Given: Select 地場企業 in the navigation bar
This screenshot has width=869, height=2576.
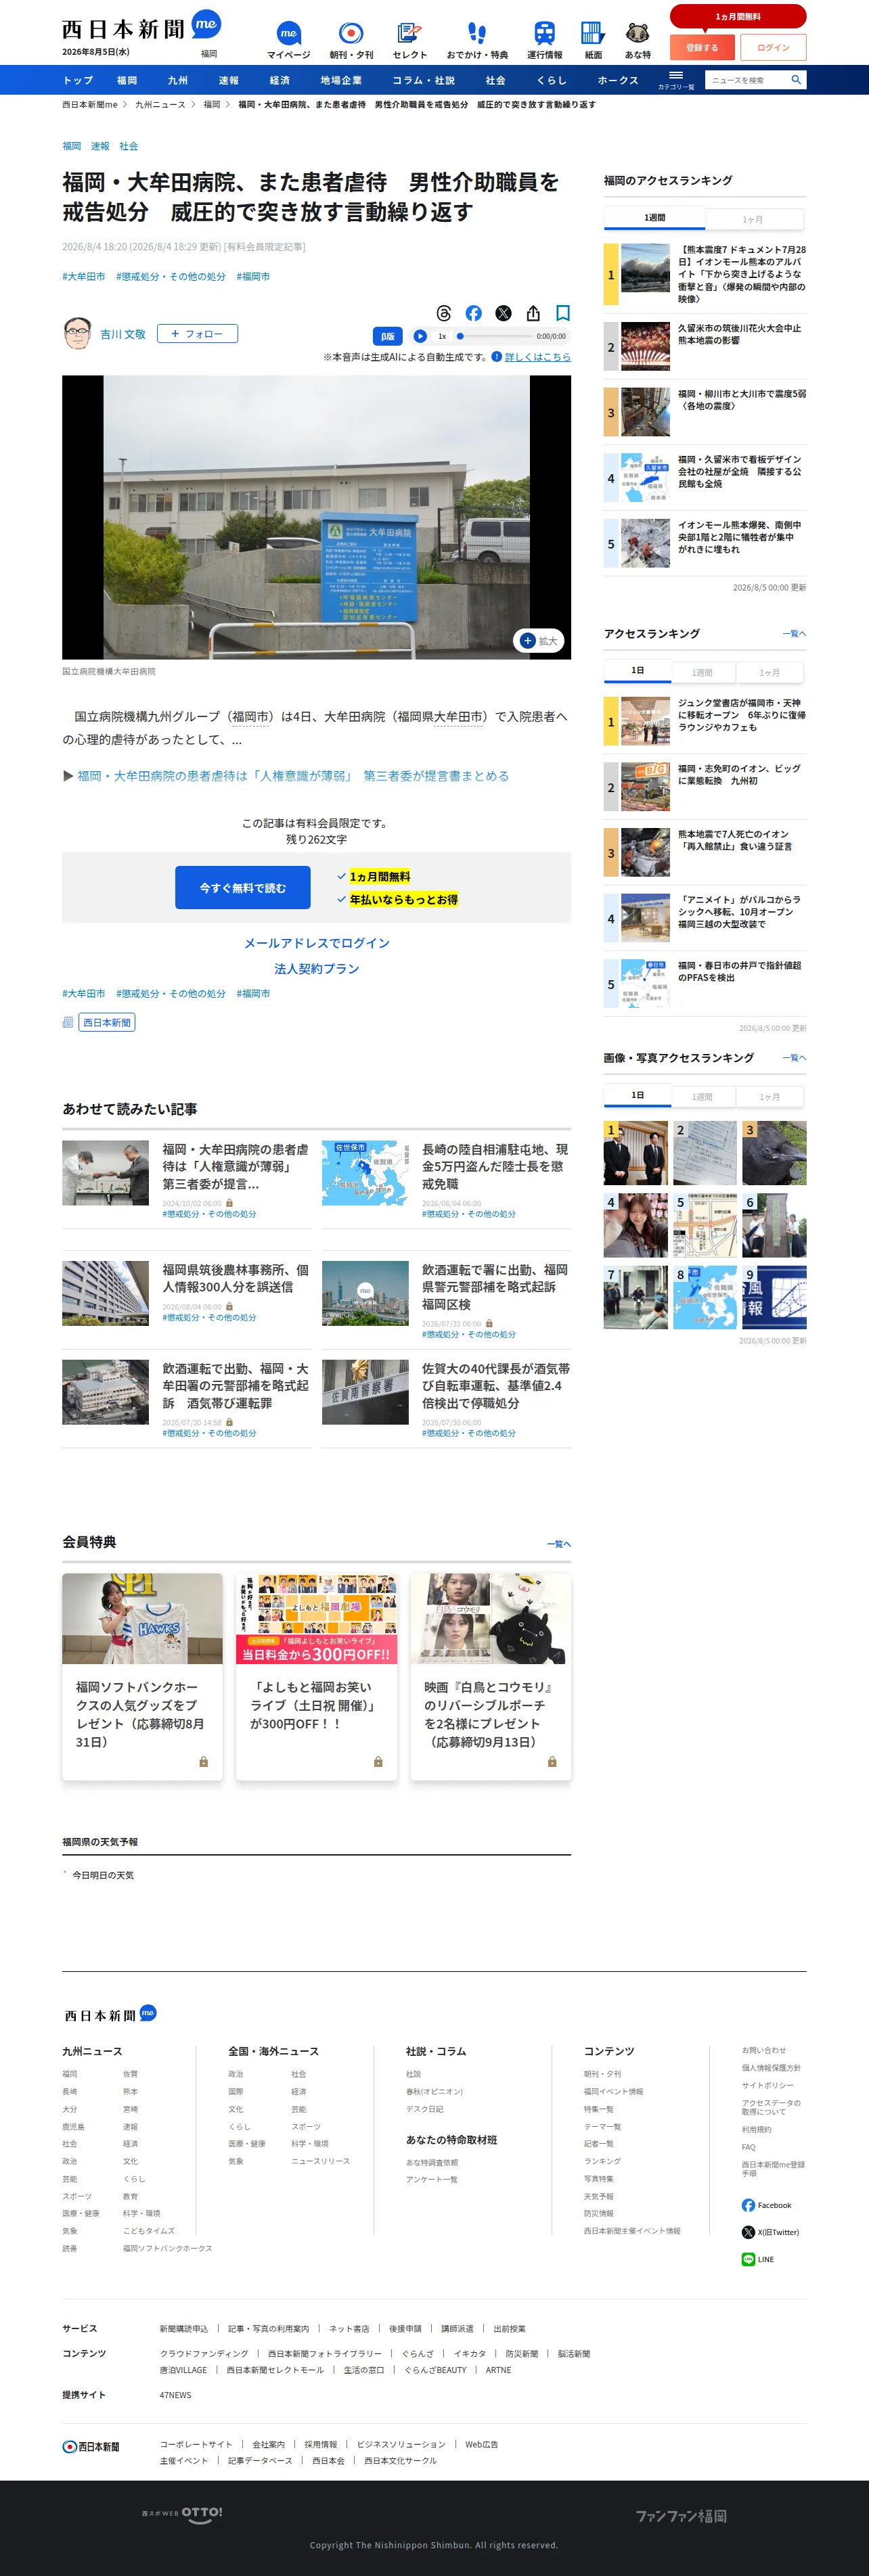Looking at the screenshot, I should pos(341,80).
